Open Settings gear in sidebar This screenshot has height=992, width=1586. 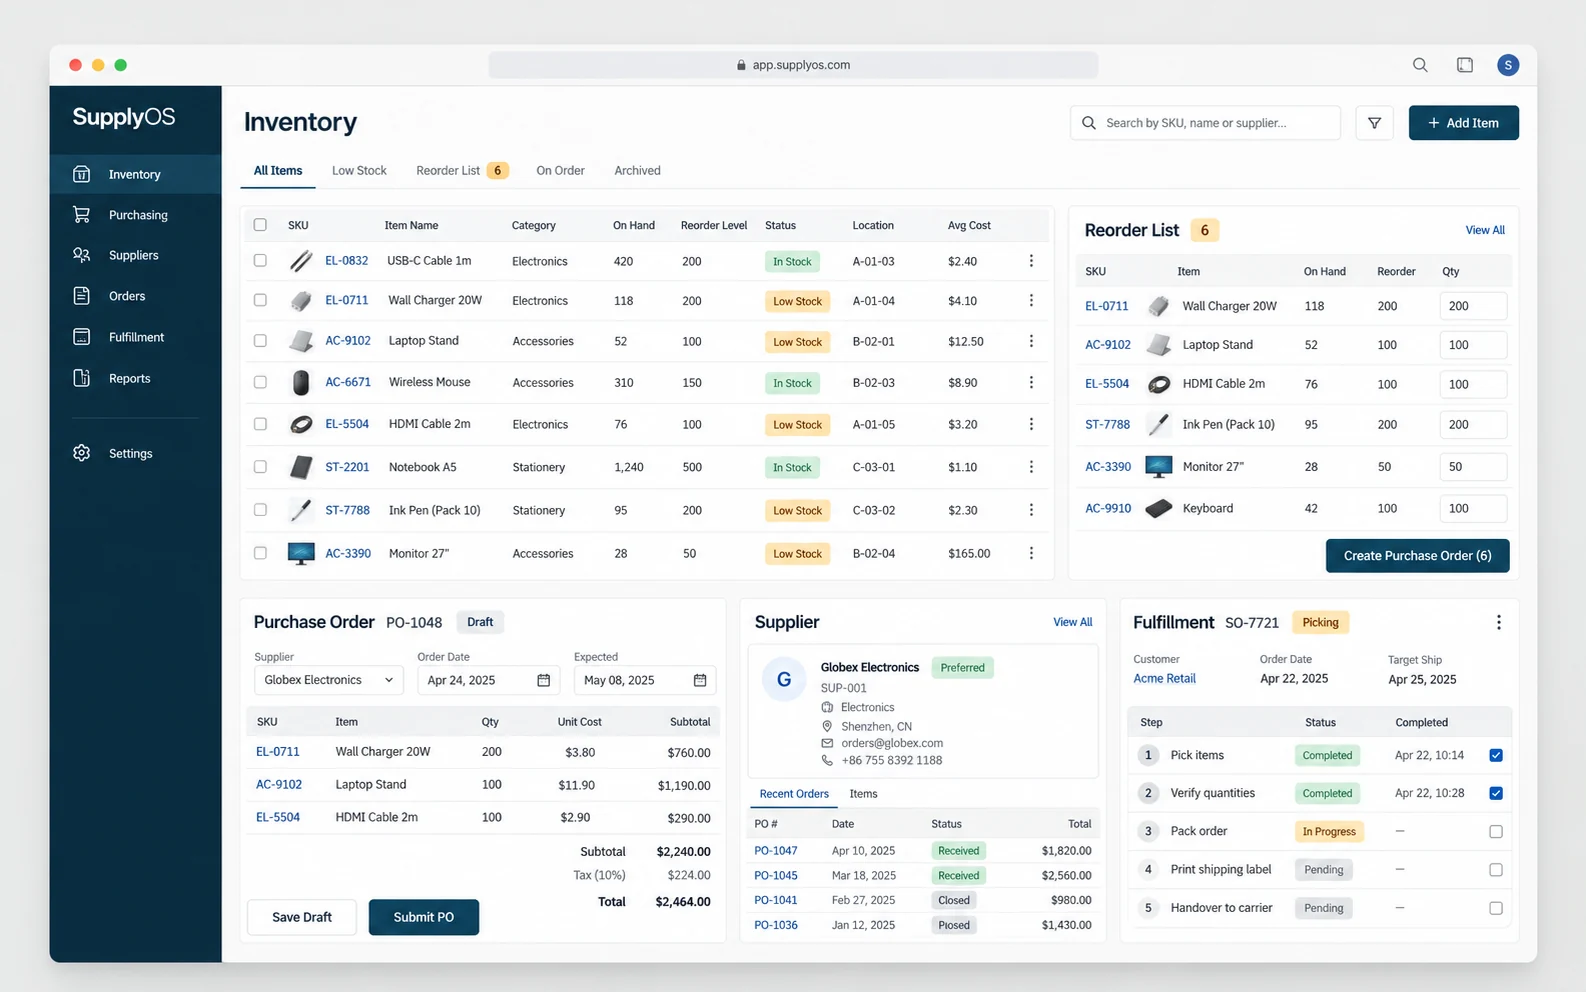[x=82, y=453]
